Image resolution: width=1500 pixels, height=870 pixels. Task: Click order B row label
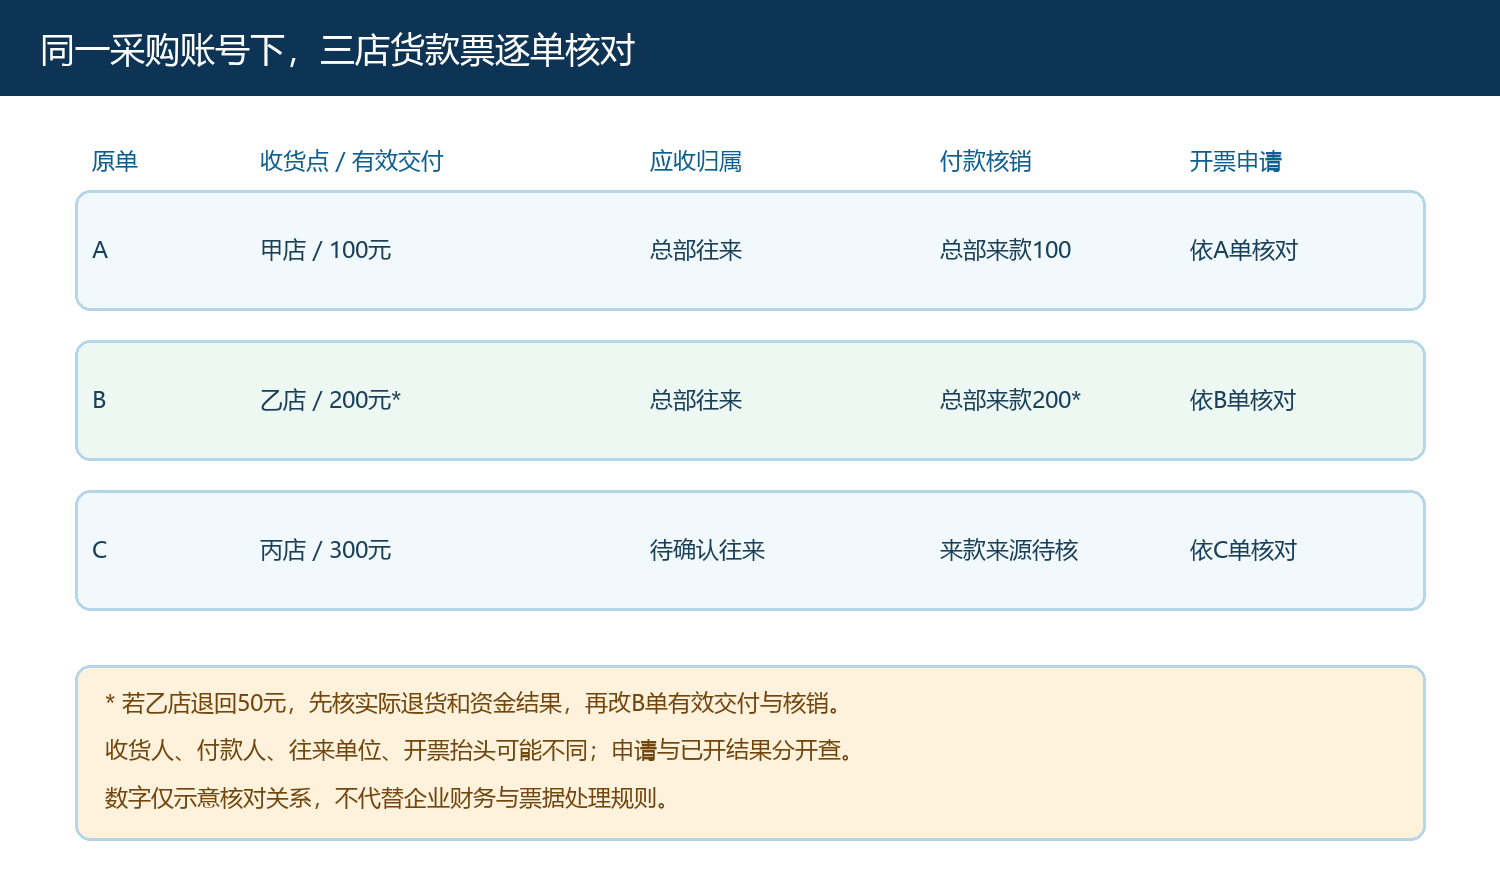point(99,400)
